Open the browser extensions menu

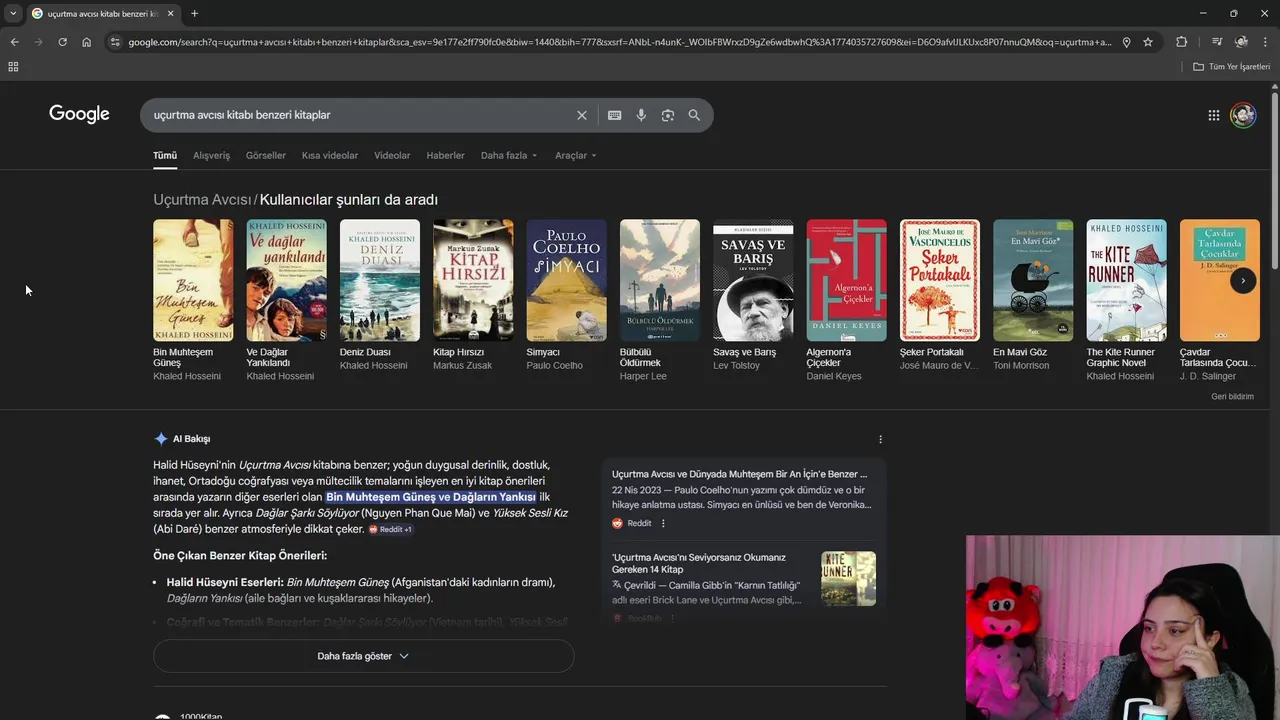(x=1181, y=42)
